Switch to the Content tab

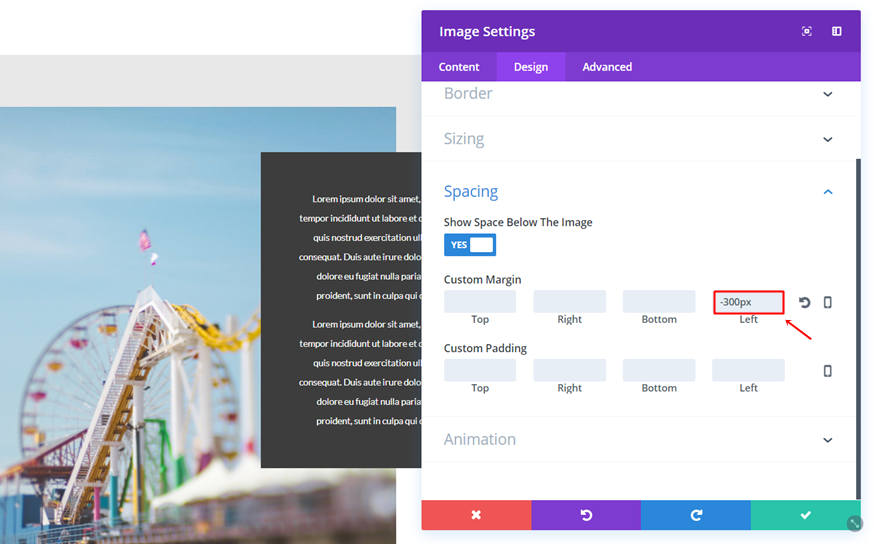click(x=459, y=67)
